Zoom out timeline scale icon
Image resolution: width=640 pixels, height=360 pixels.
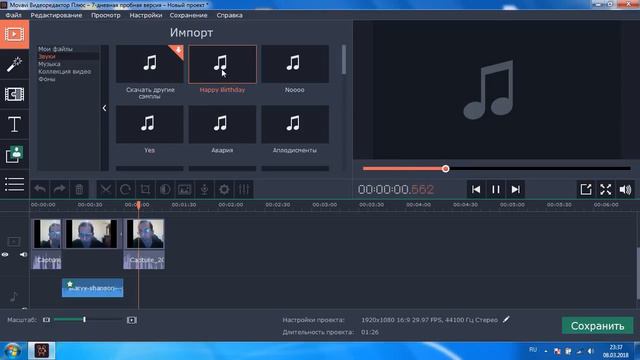pos(46,320)
